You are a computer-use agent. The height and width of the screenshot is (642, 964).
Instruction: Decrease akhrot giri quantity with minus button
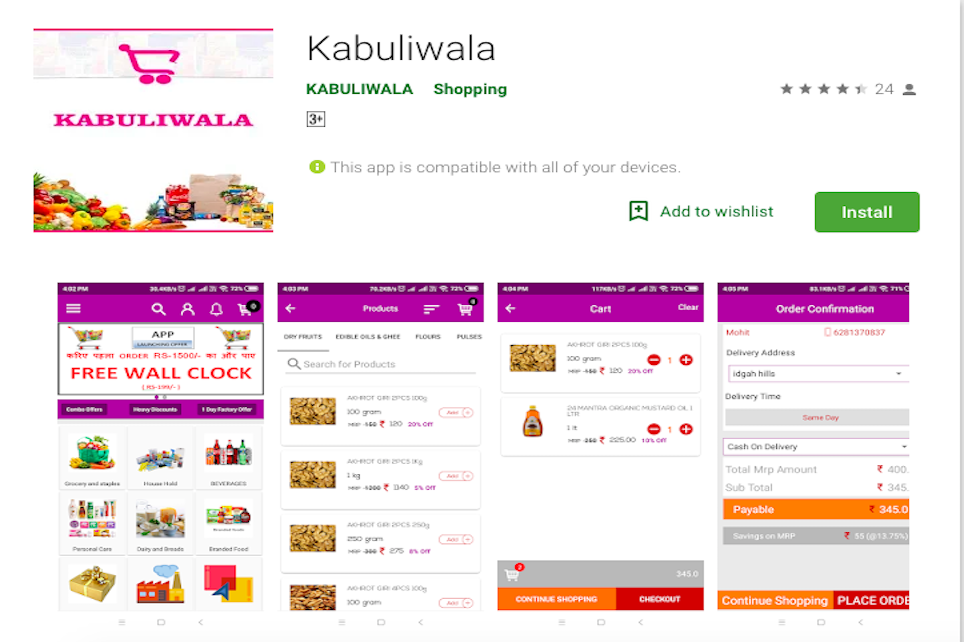coord(654,360)
